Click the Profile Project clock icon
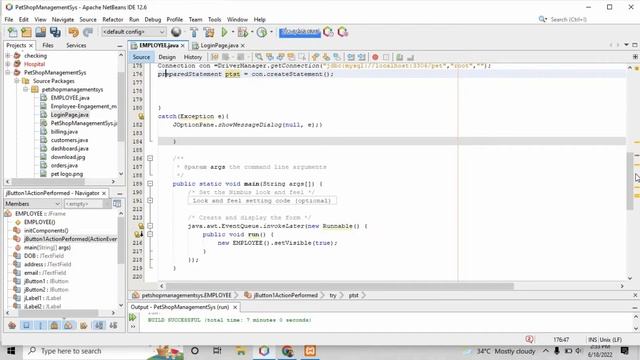 point(262,32)
